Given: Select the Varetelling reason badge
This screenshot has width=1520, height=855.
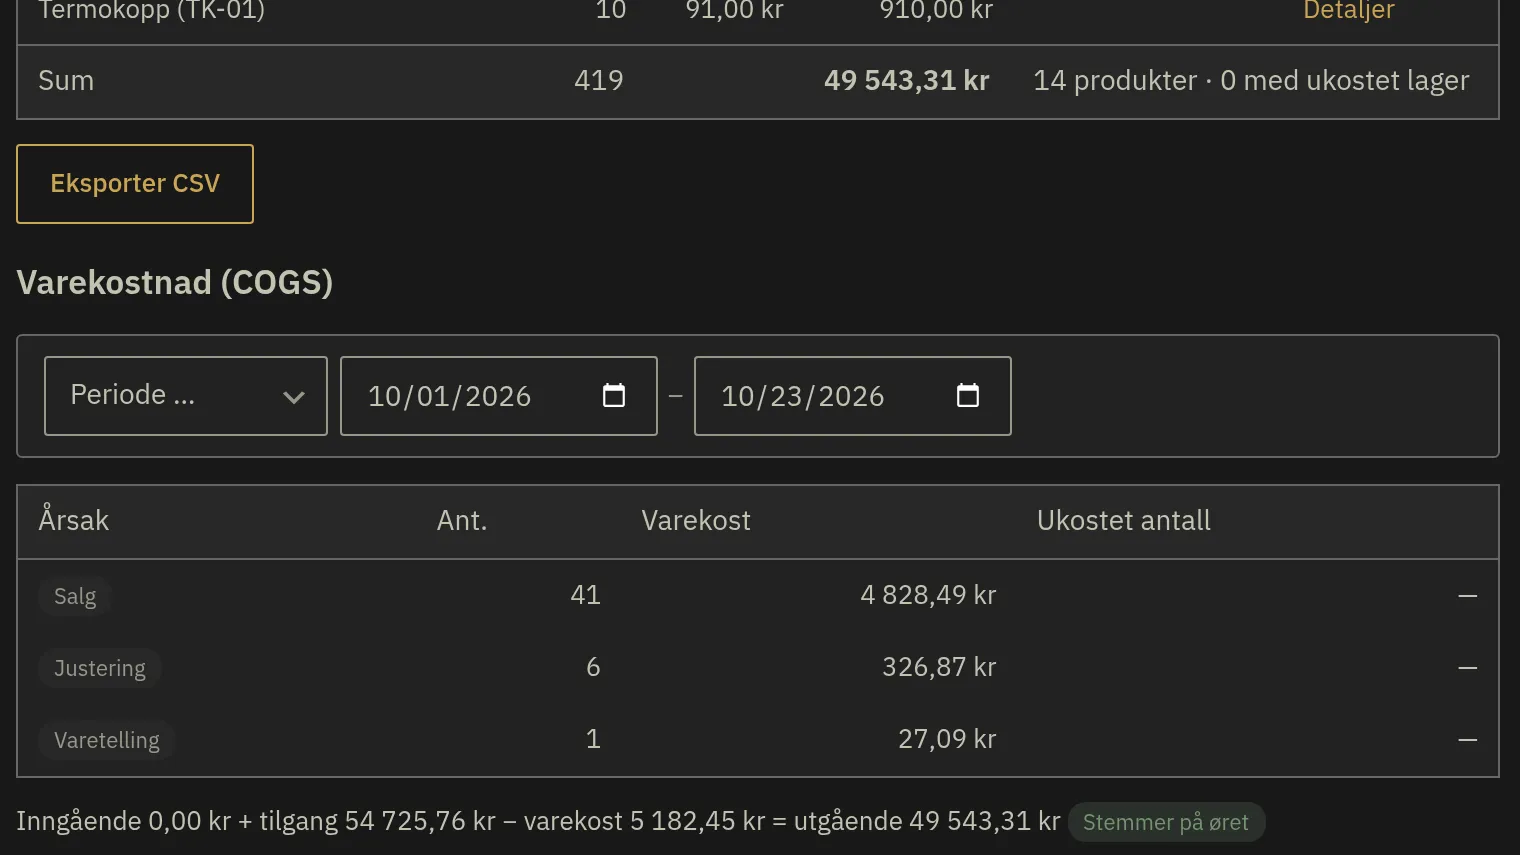Looking at the screenshot, I should (107, 740).
